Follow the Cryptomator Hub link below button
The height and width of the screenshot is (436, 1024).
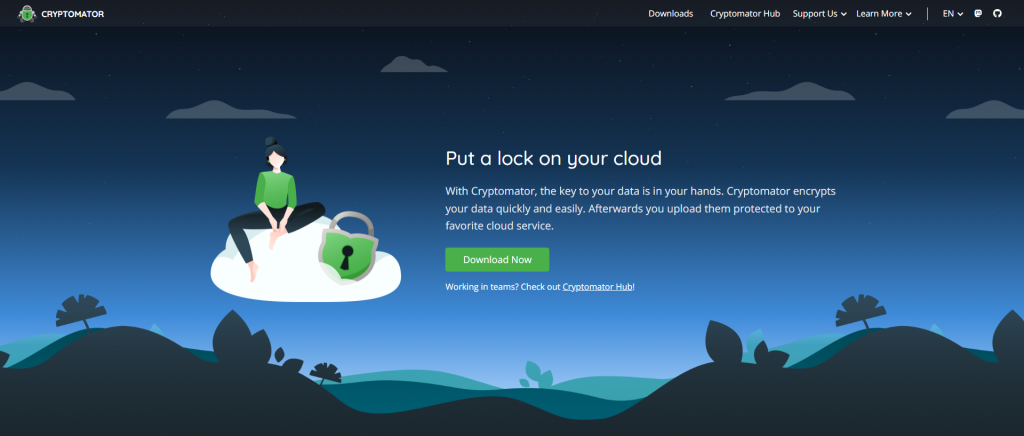coord(598,287)
